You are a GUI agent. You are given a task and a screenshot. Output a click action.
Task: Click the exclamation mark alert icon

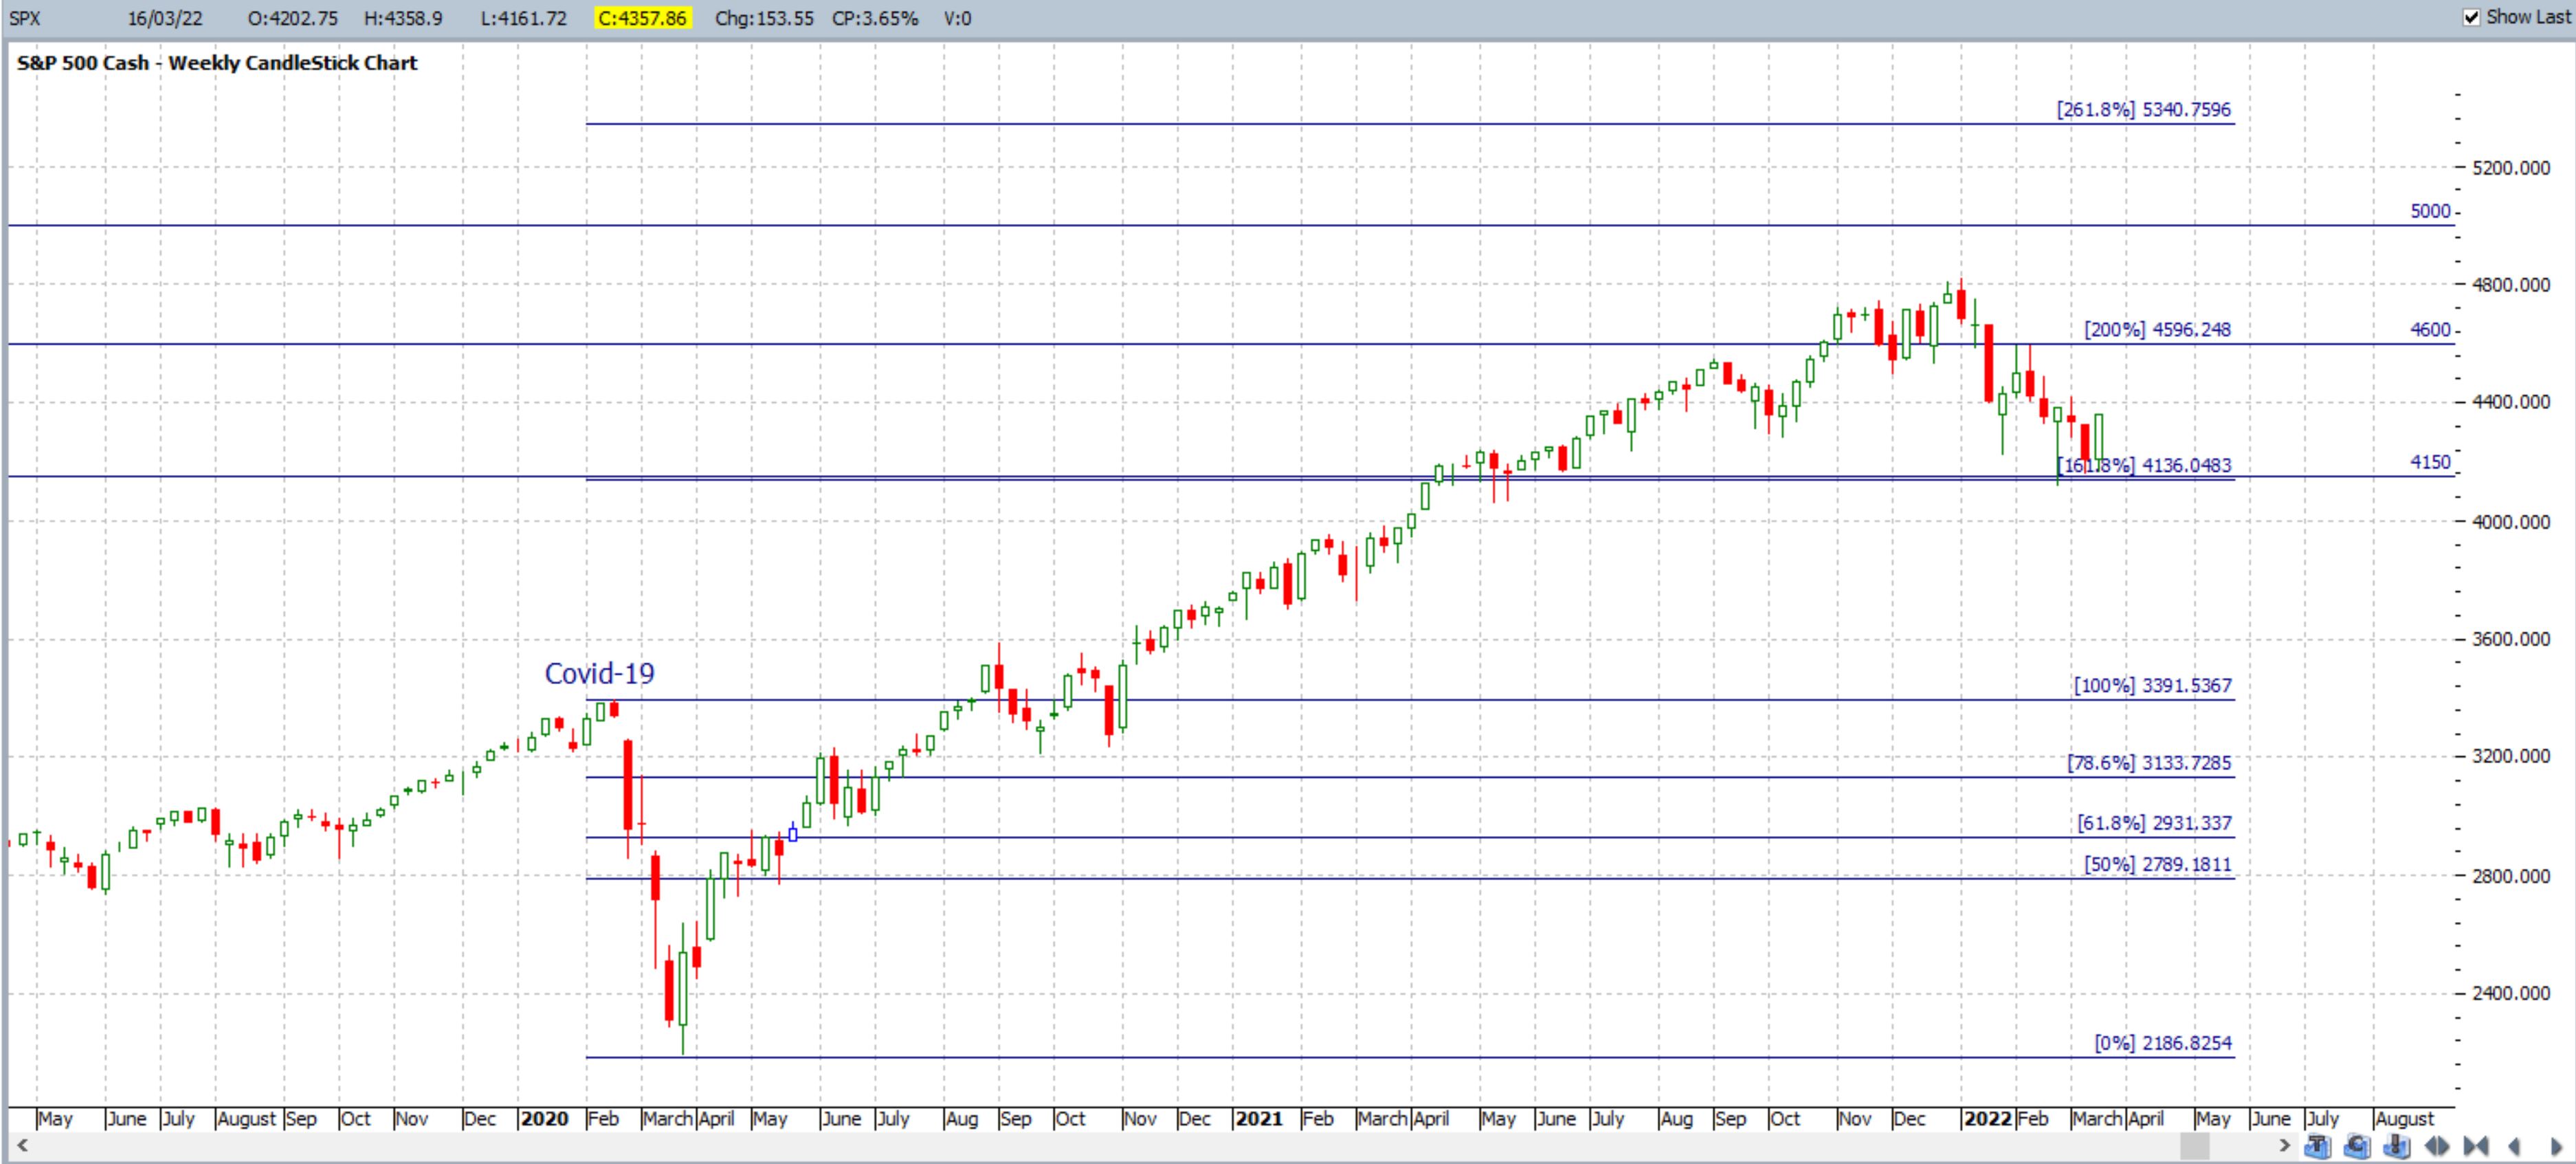click(2396, 1146)
